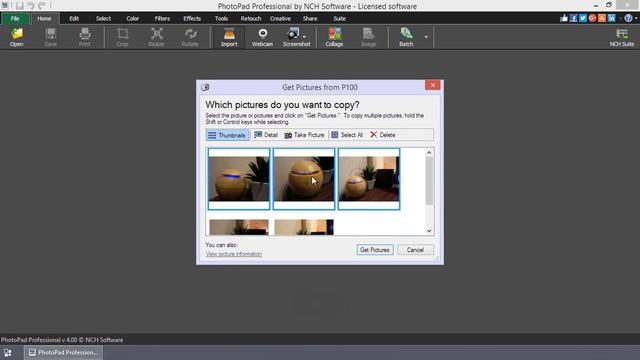Screen dimensions: 640x360
Task: Share via the Facebook icon
Action: click(573, 18)
